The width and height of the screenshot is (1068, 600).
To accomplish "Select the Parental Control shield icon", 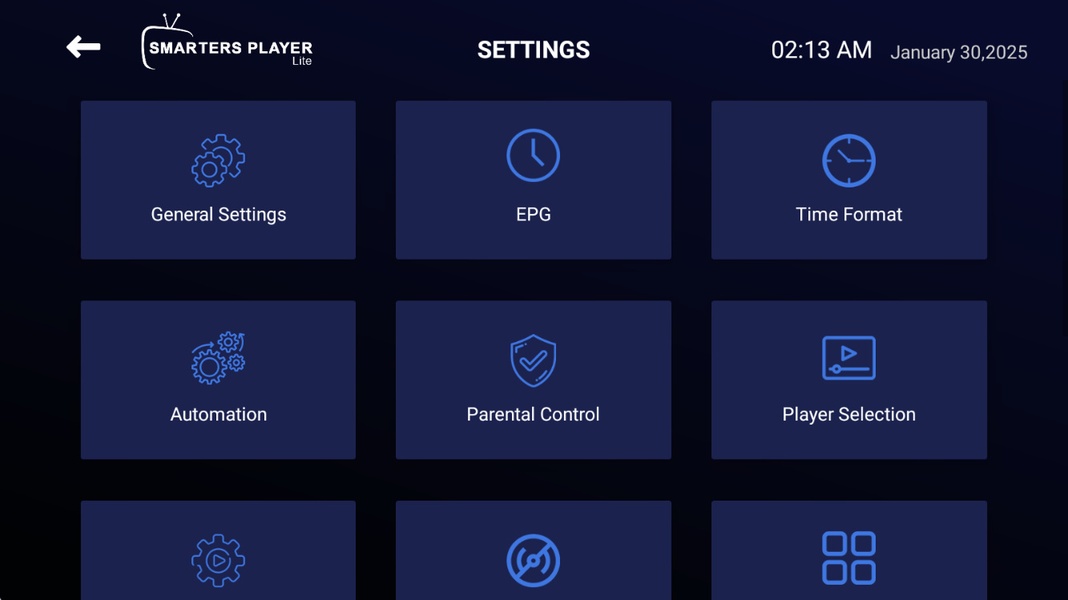I will point(533,360).
